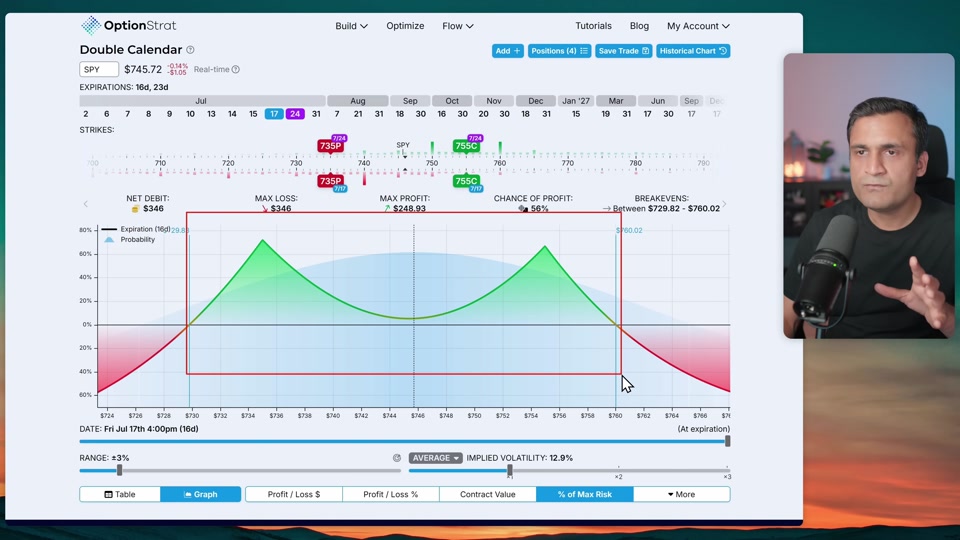Open the AVERAGE volatility dropdown

click(435, 458)
